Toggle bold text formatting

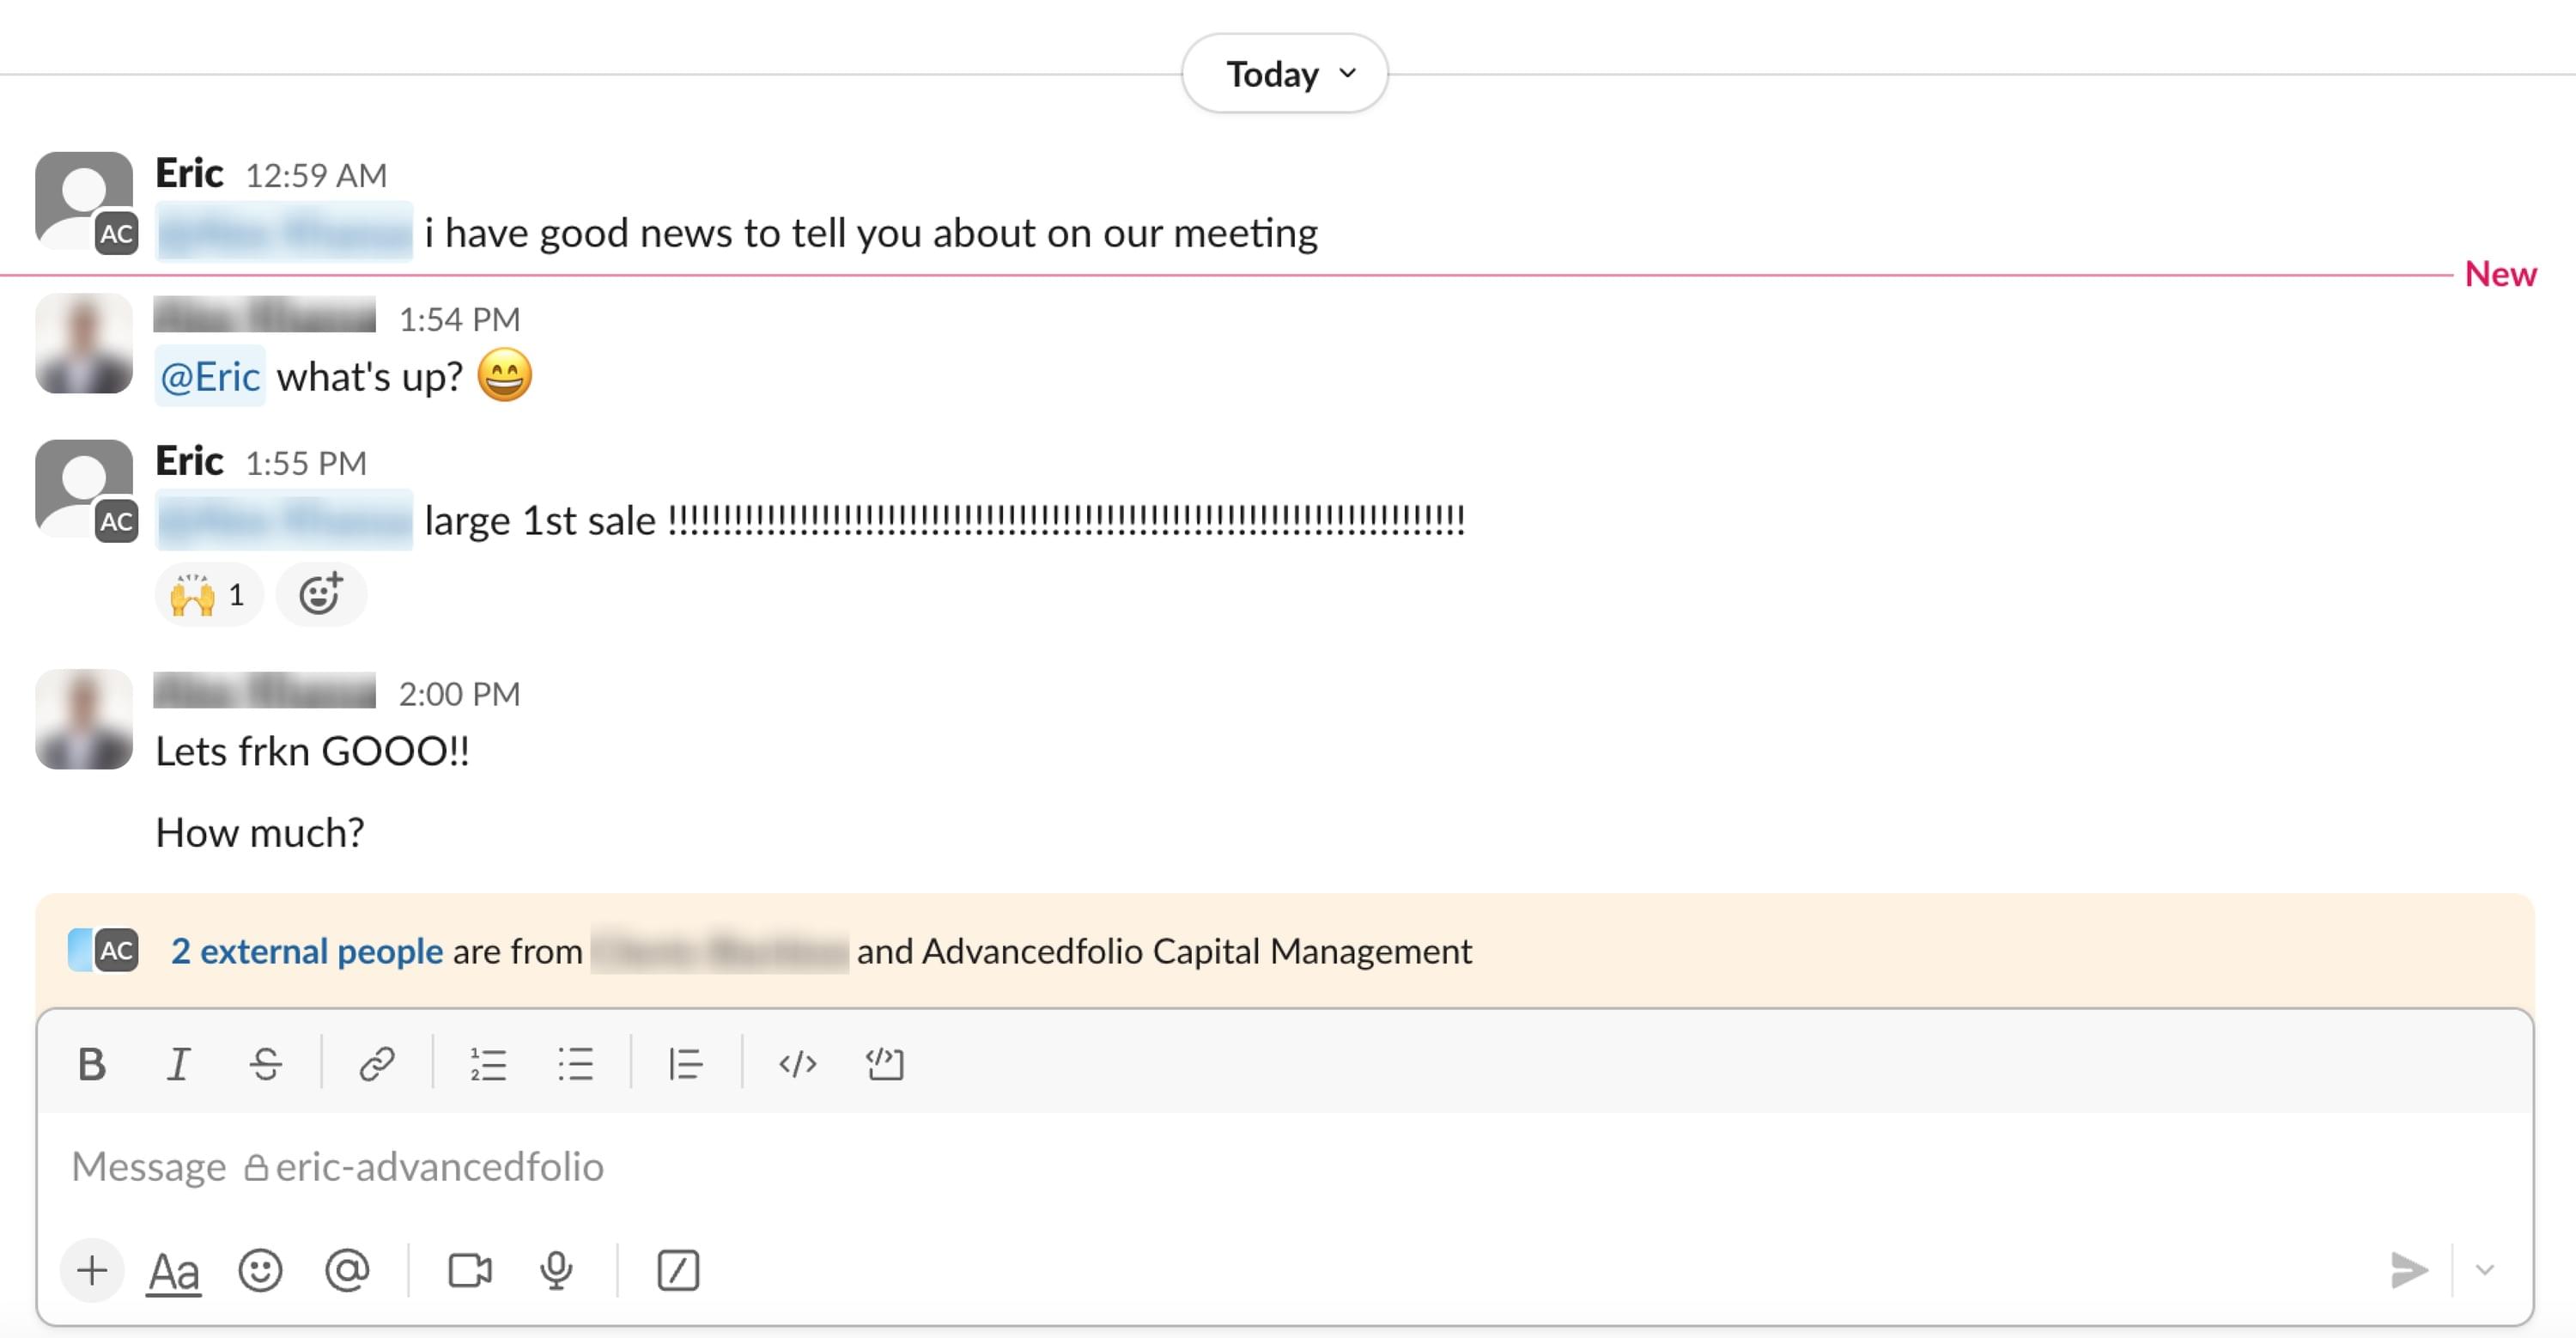coord(91,1064)
